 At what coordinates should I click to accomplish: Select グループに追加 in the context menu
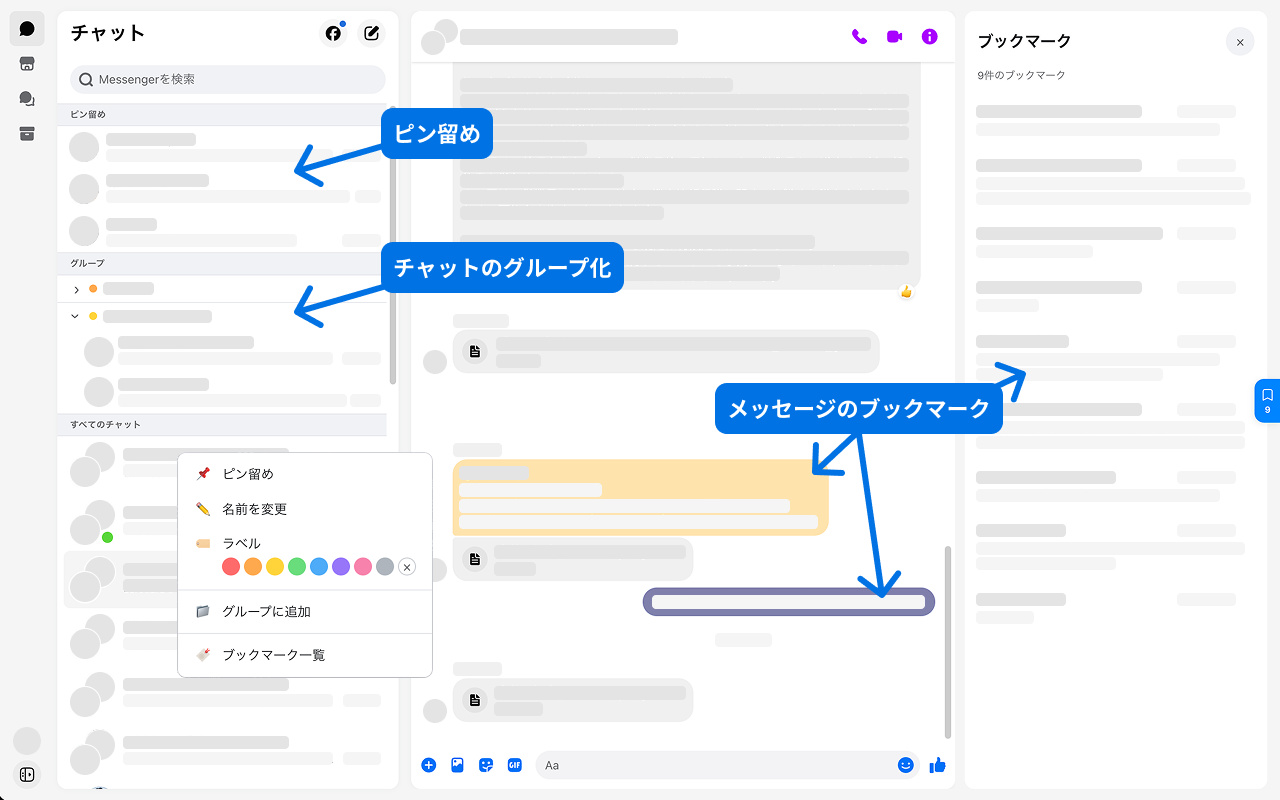305,611
